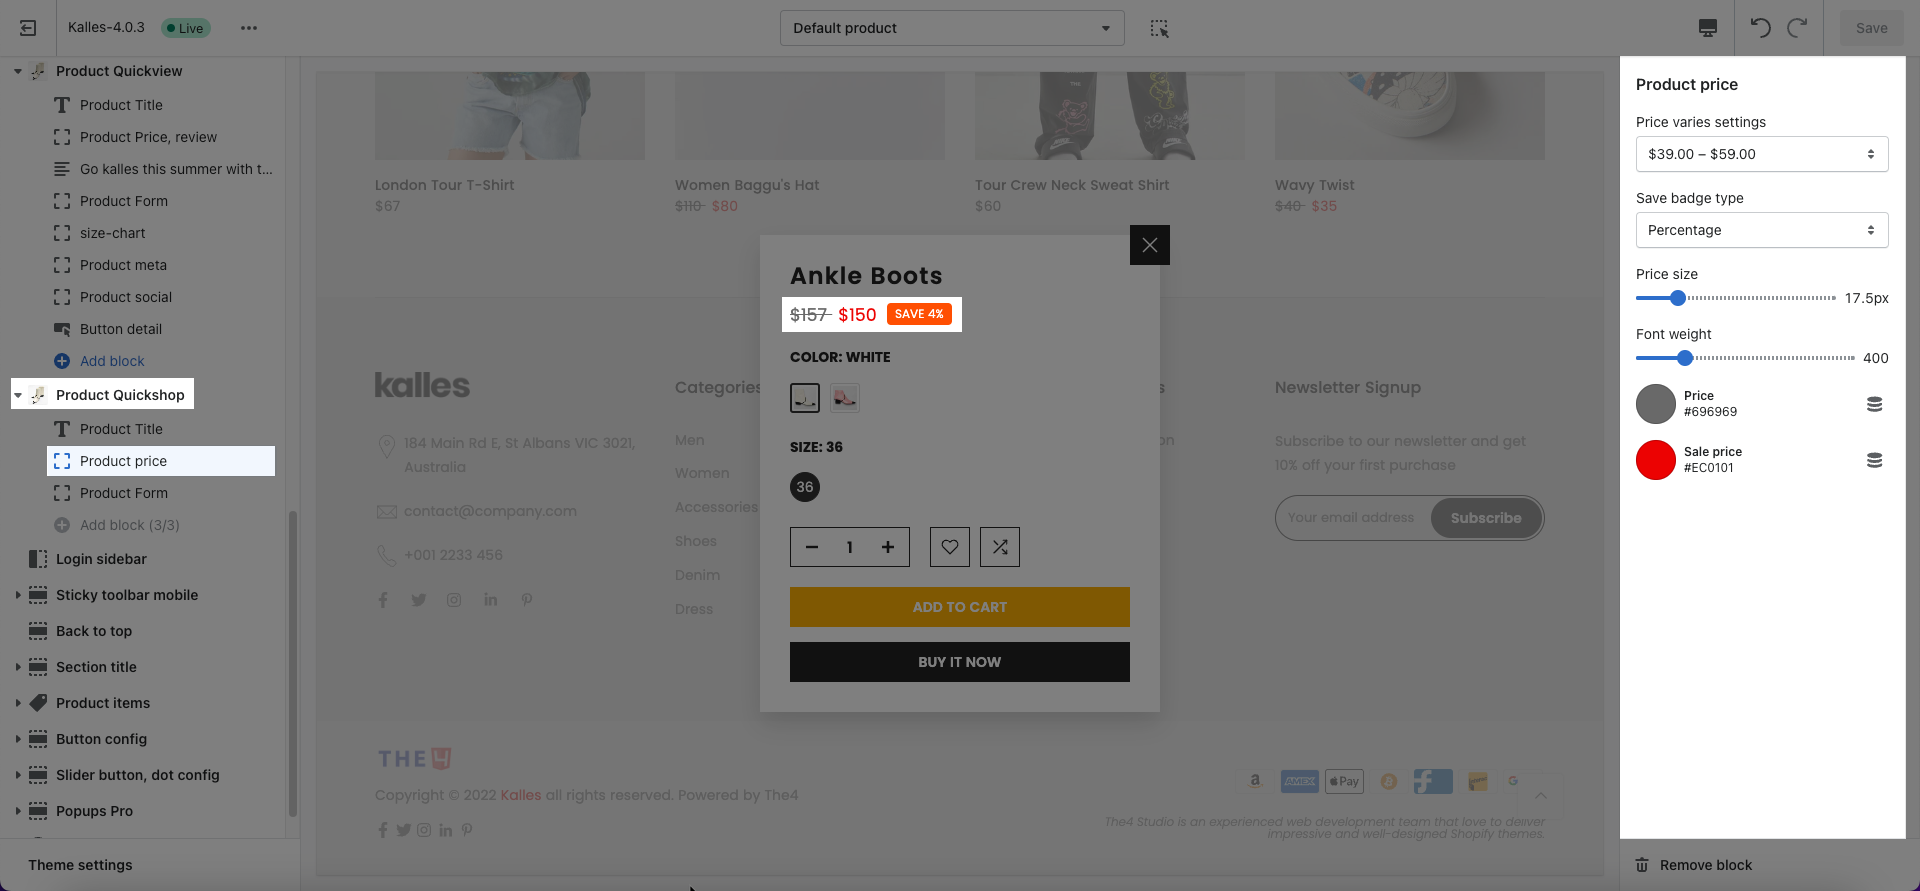
Task: Increase quantity with the plus button
Action: (888, 547)
